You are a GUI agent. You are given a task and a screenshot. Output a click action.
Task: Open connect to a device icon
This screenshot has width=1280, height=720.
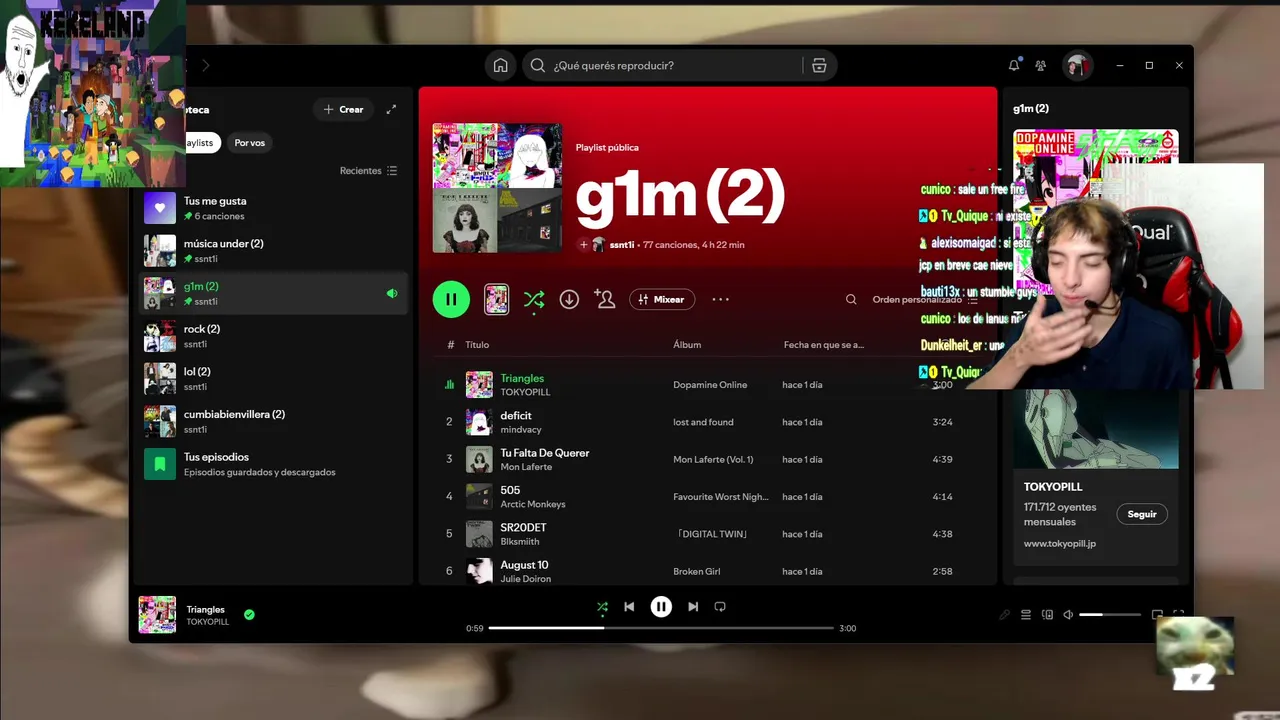tap(1048, 615)
